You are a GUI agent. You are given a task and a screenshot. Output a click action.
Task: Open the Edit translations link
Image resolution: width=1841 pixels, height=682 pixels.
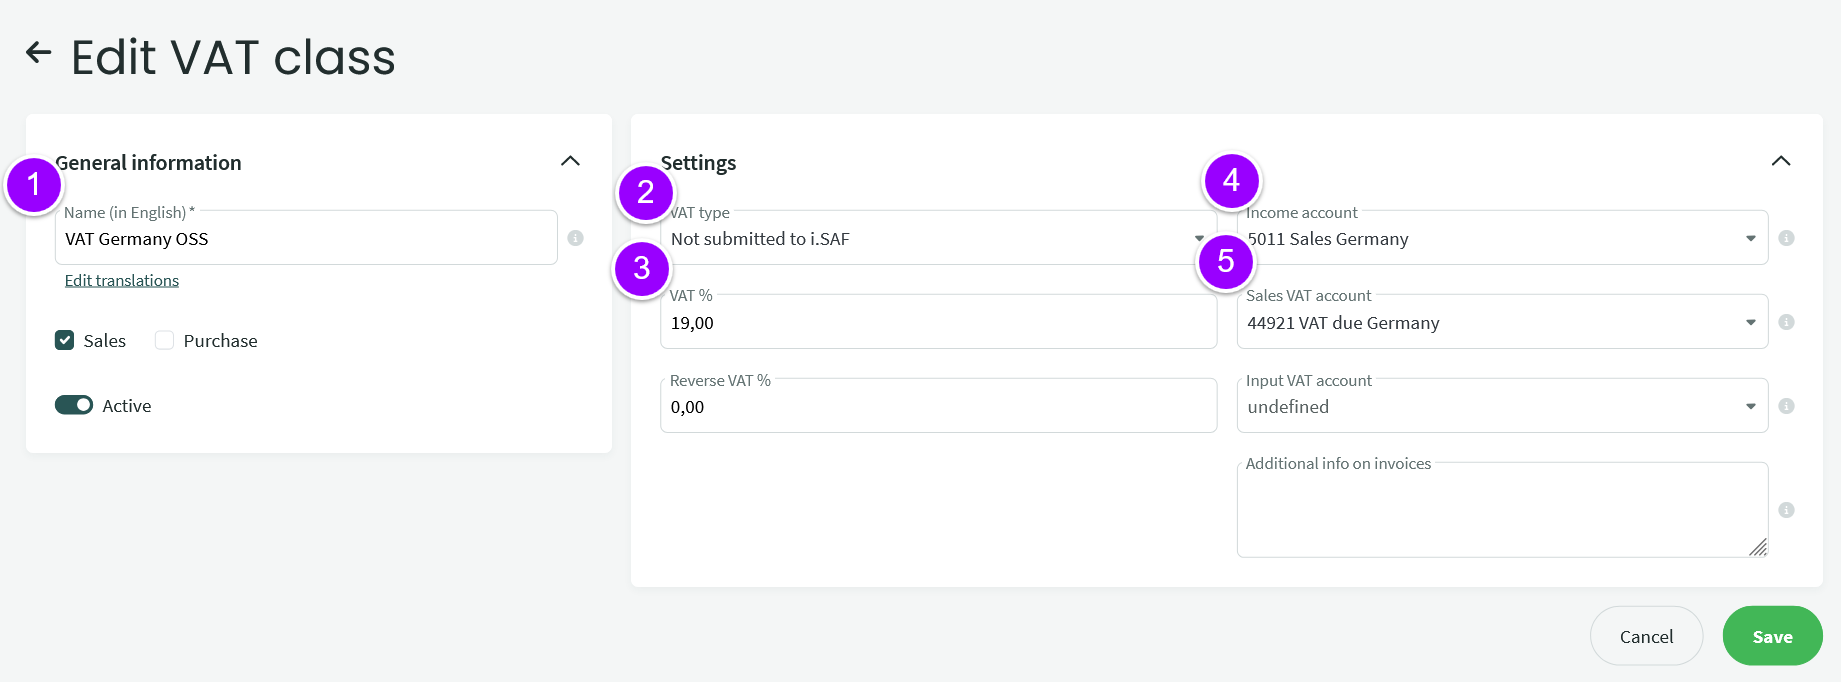click(x=122, y=280)
